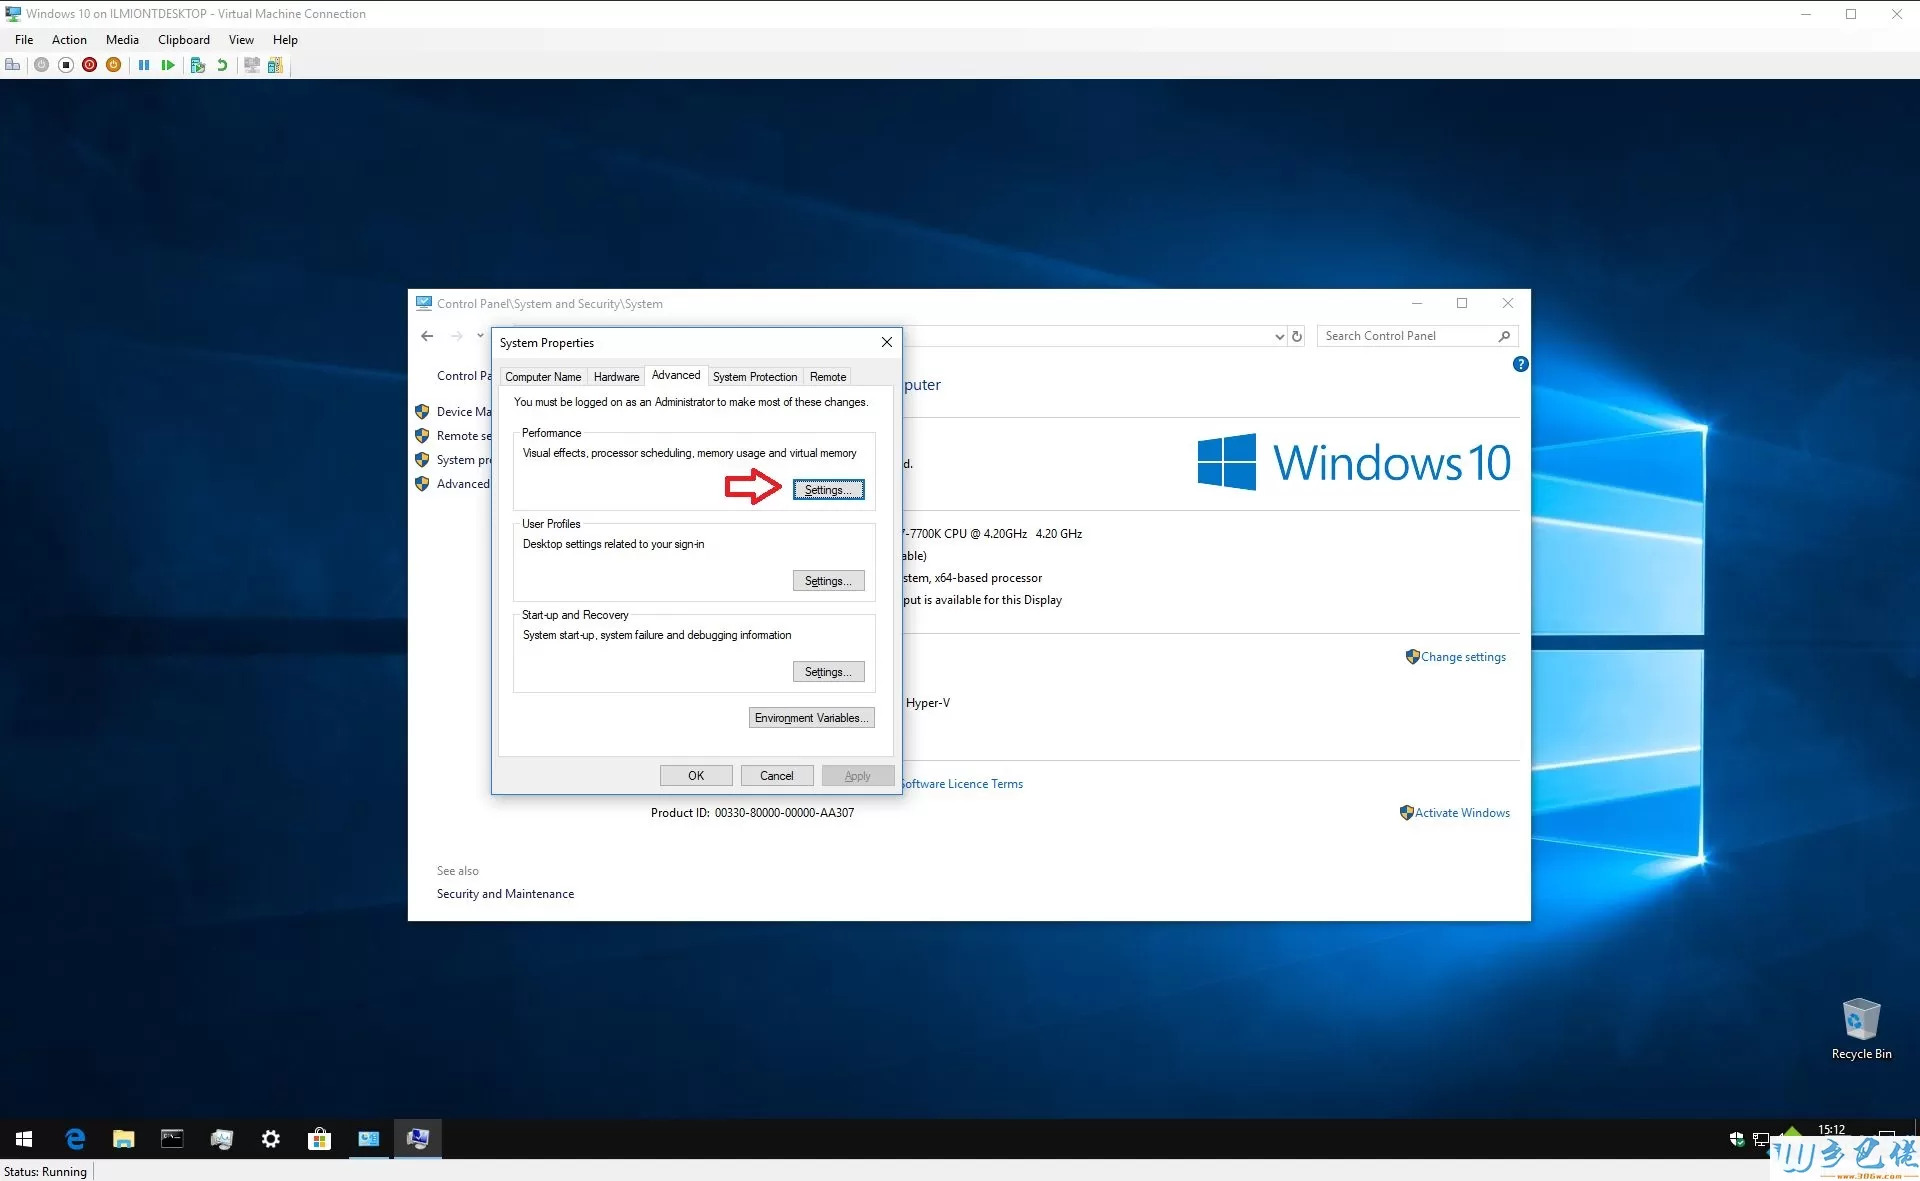Image resolution: width=1920 pixels, height=1181 pixels.
Task: Expand the address bar history dropdown
Action: pyautogui.click(x=1279, y=336)
